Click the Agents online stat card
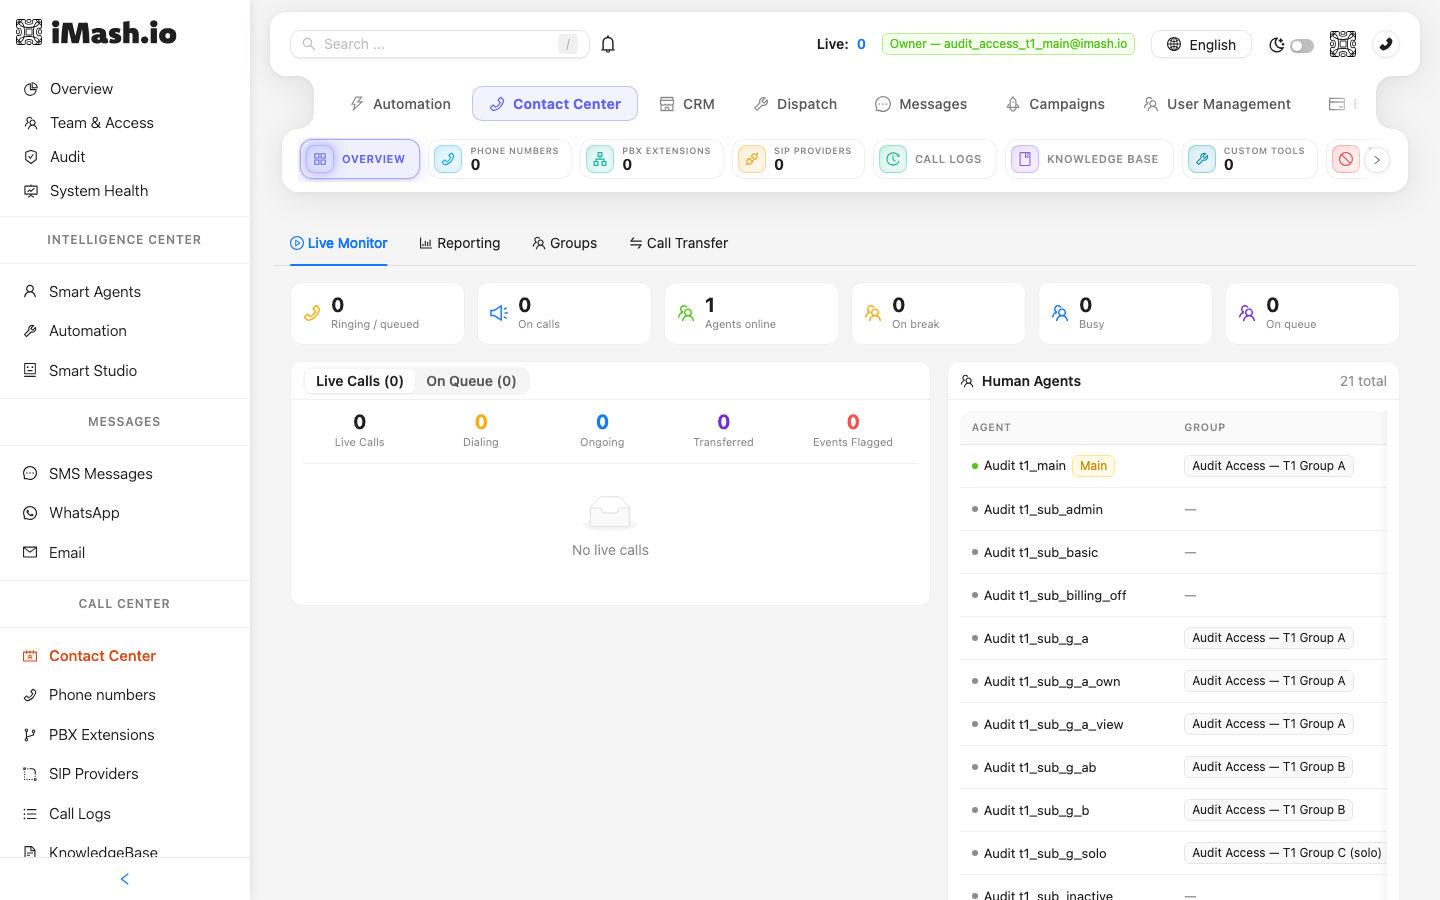This screenshot has width=1440, height=900. (752, 314)
